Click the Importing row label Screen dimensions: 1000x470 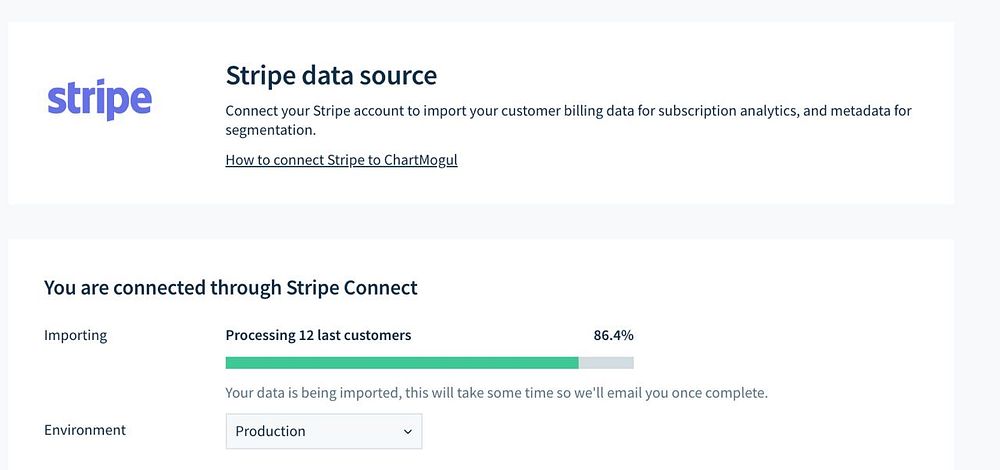tap(75, 335)
